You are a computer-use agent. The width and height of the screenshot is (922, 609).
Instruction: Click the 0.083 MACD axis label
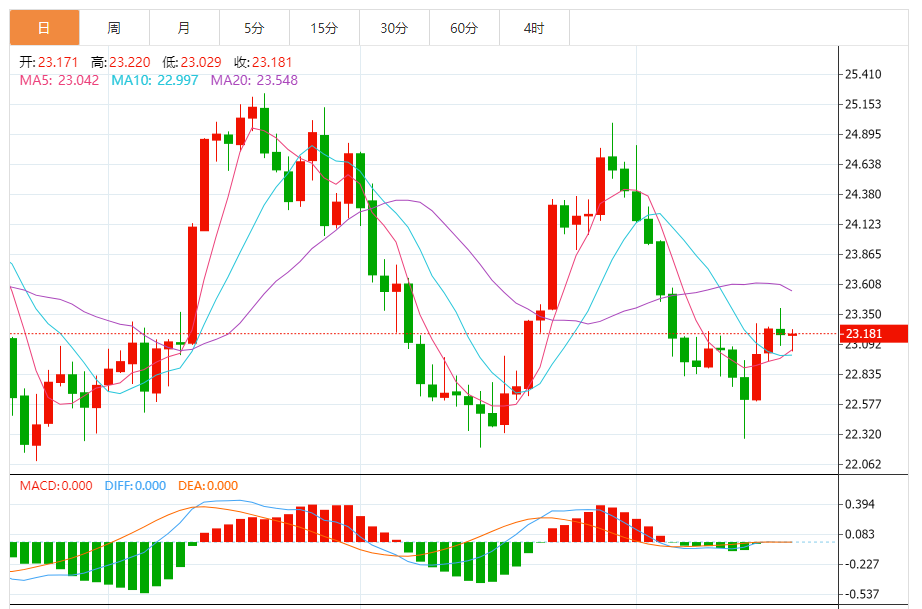point(860,534)
